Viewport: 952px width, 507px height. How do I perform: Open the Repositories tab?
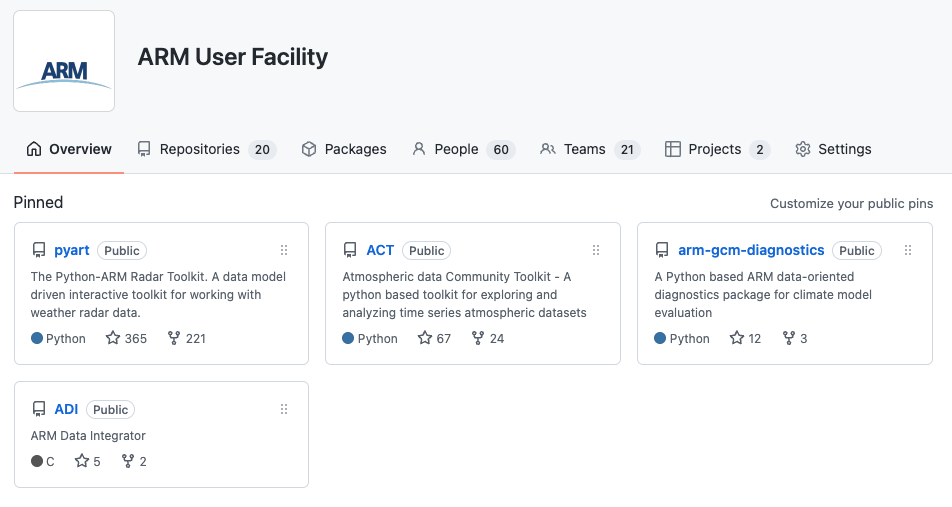click(206, 149)
